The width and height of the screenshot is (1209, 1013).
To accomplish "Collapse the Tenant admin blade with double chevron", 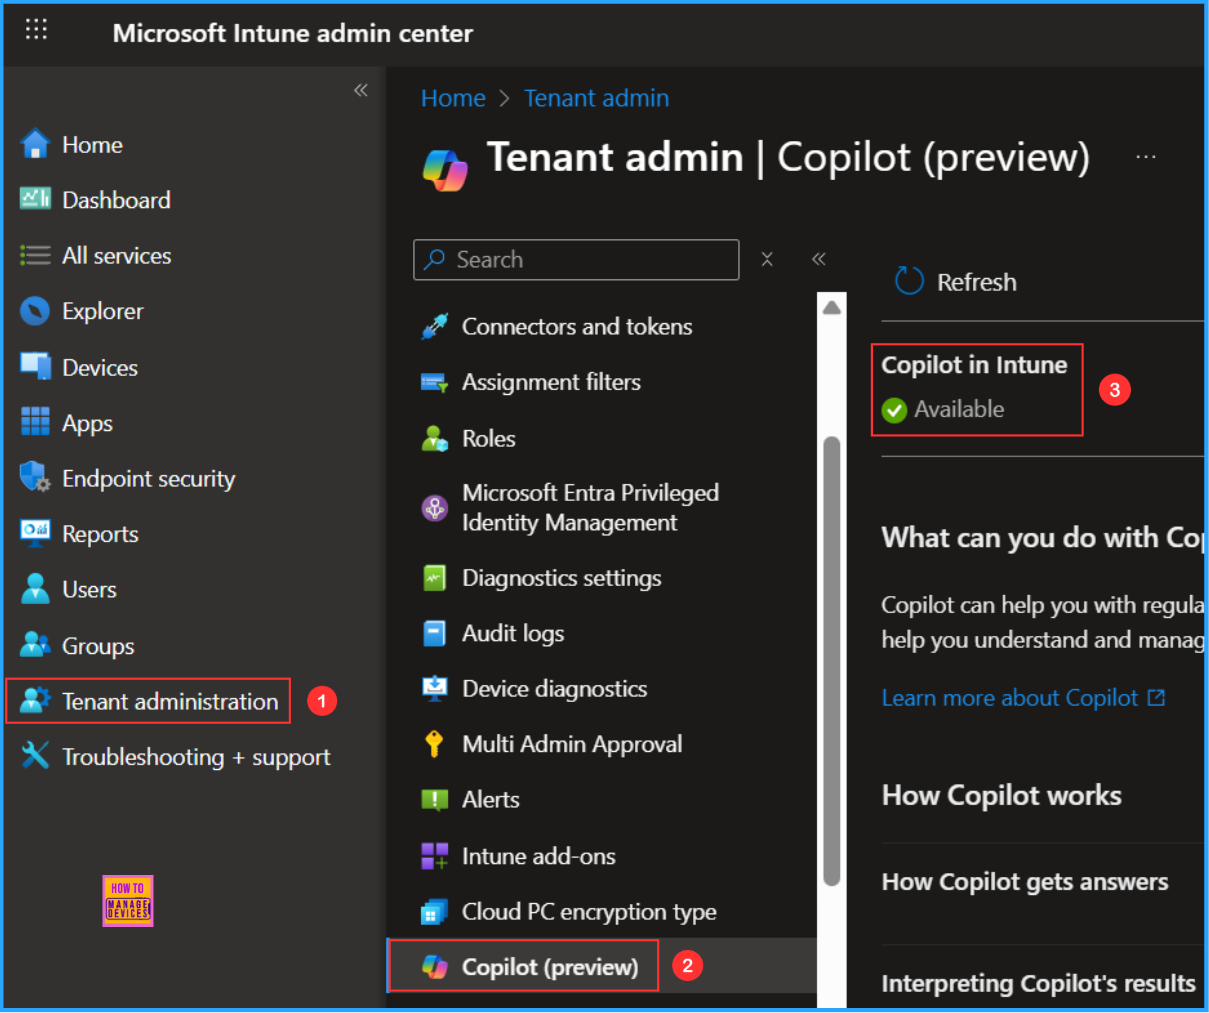I will (x=818, y=258).
